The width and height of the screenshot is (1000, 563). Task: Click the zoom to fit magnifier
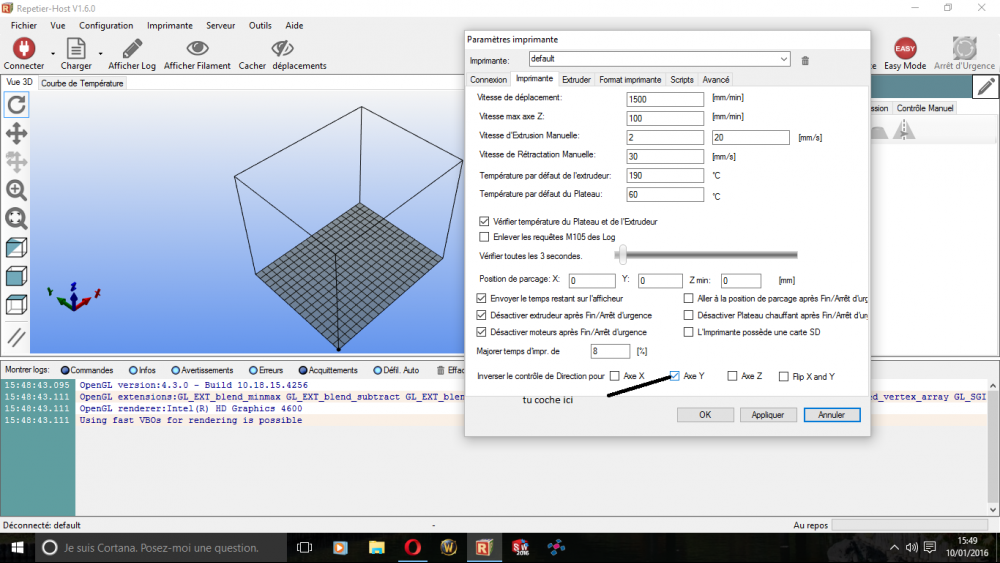(17, 219)
